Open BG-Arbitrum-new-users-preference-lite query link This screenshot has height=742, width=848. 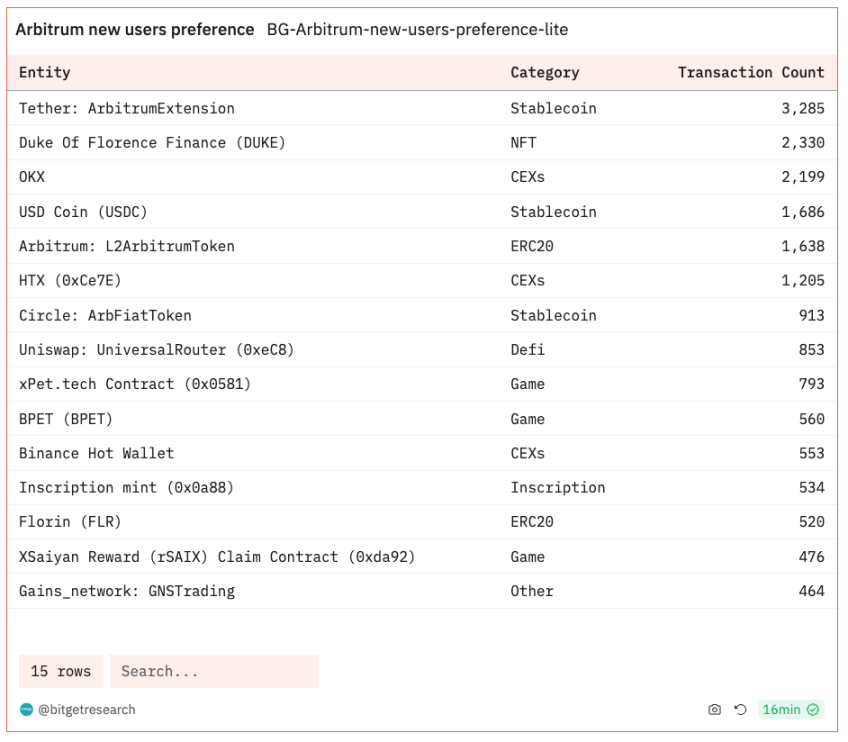tap(417, 30)
